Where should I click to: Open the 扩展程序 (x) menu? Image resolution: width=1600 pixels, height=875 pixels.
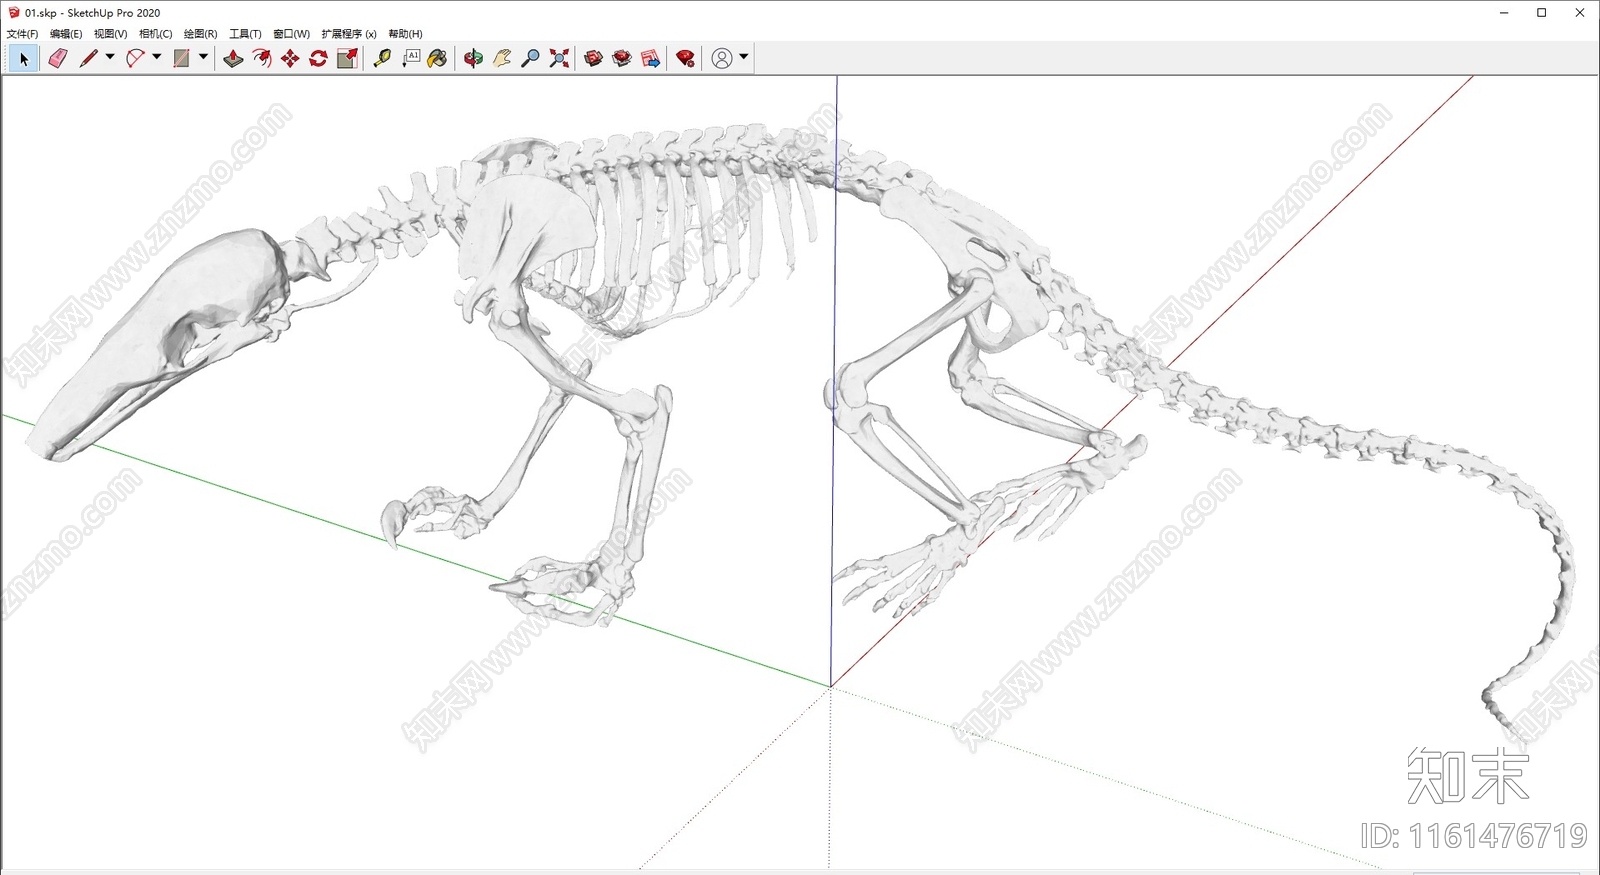click(x=349, y=34)
